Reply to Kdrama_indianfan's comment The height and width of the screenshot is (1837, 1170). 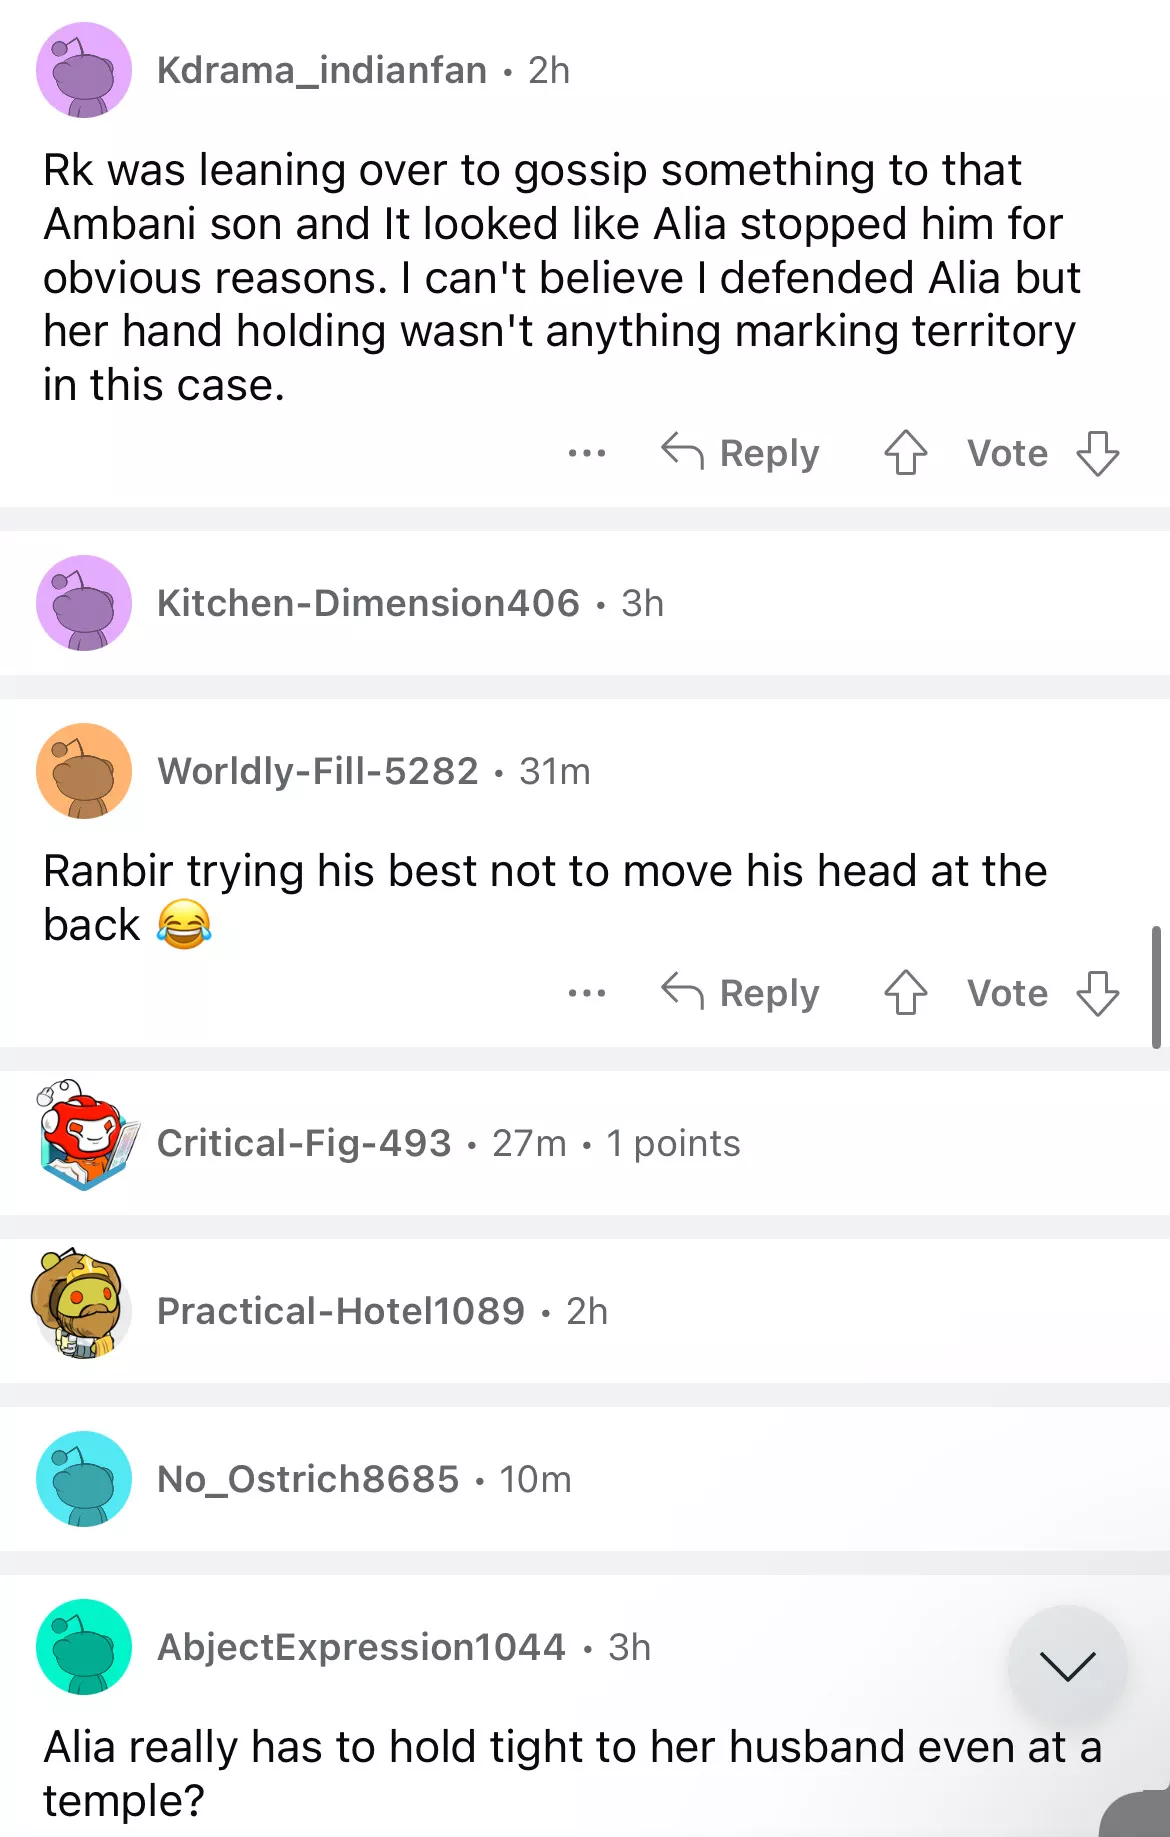[740, 453]
